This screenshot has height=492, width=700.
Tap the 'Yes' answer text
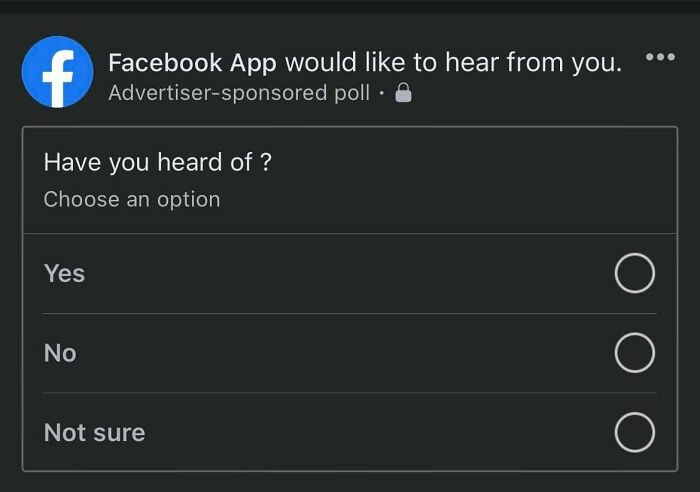tap(64, 273)
